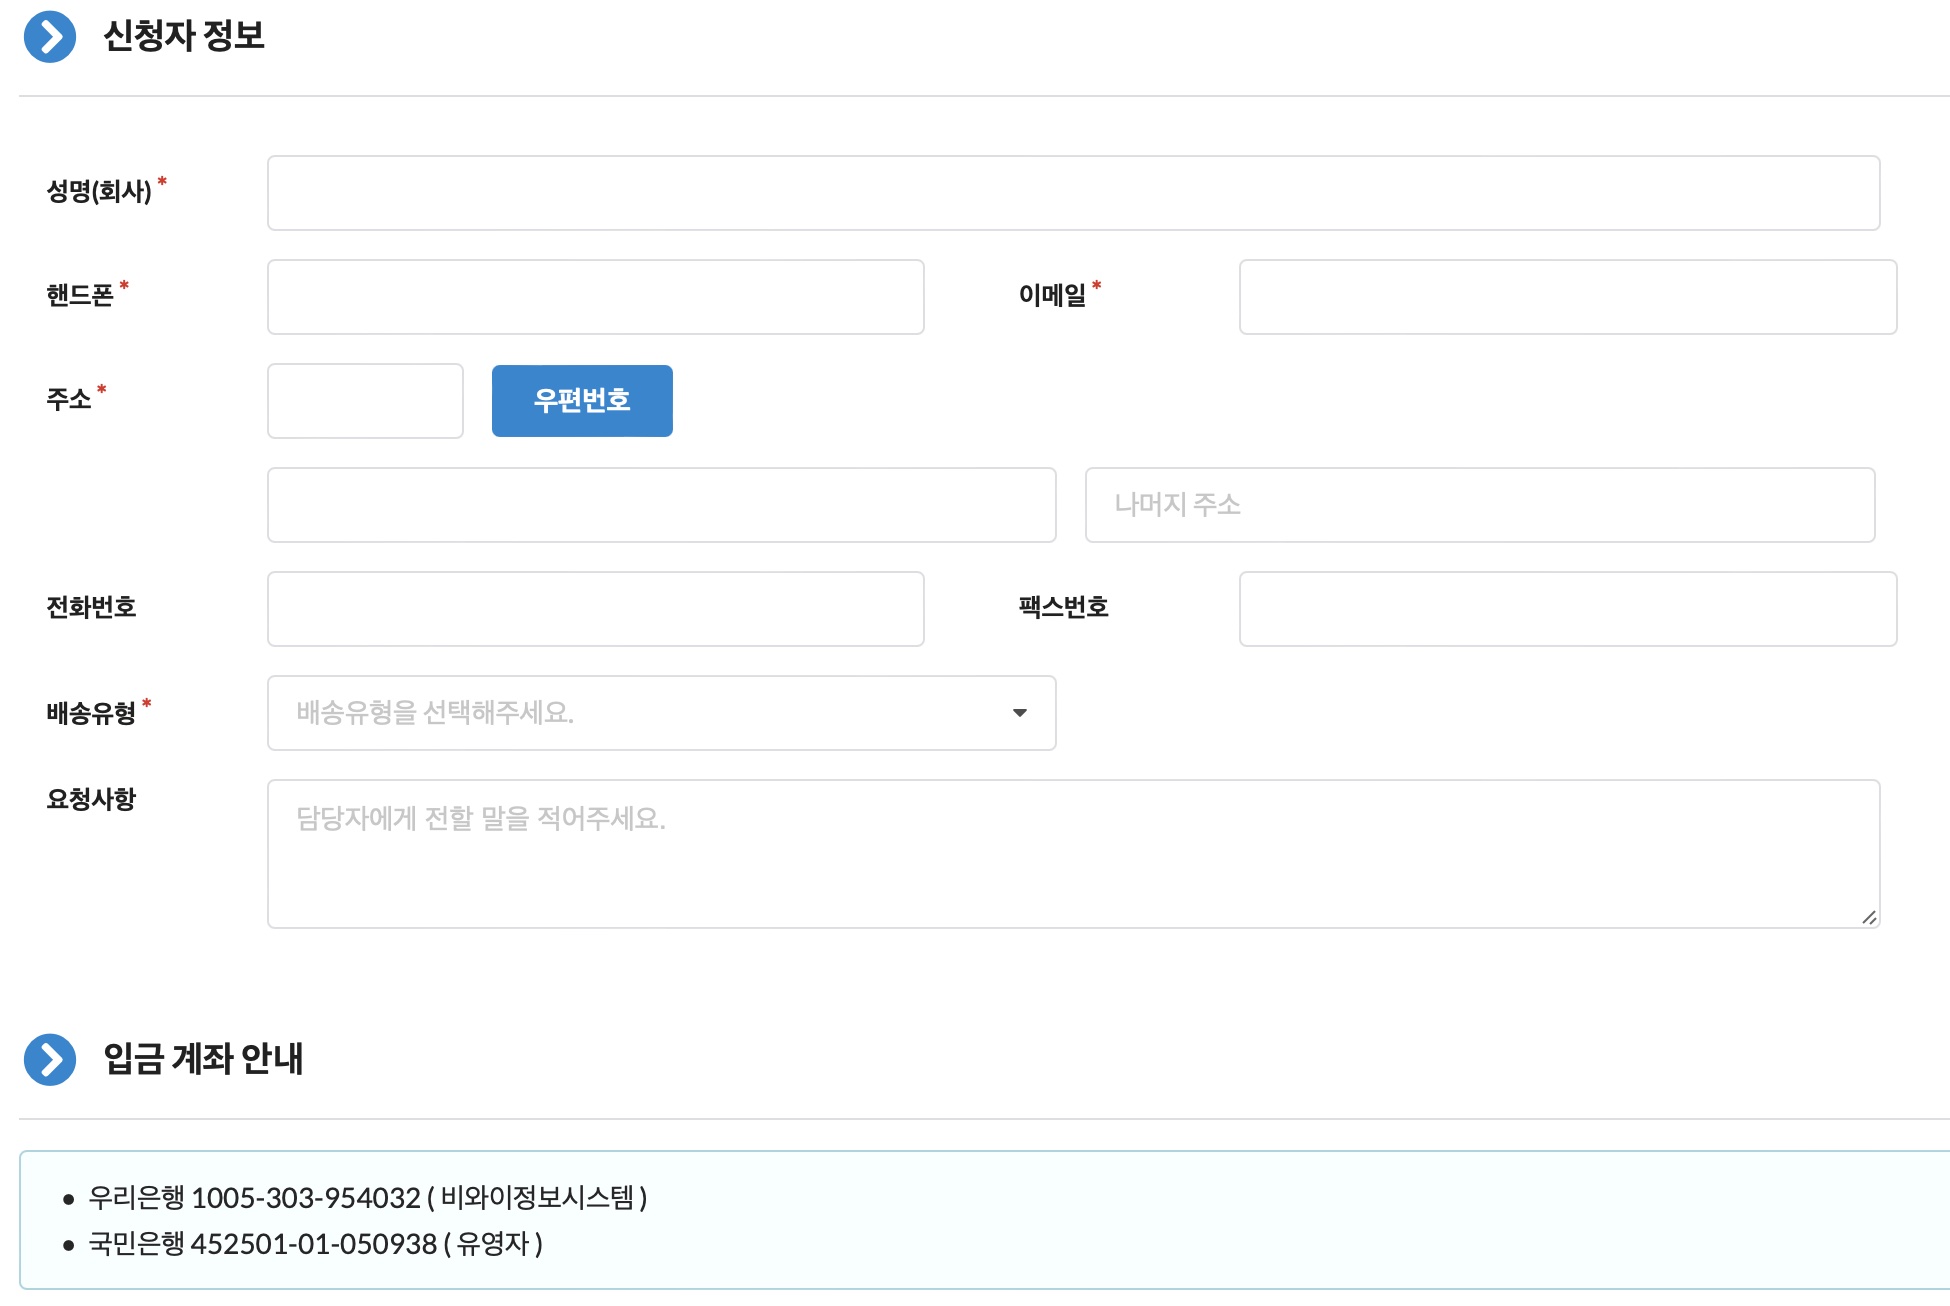
Task: Click the 핸드폰 mobile phone field
Action: click(595, 296)
